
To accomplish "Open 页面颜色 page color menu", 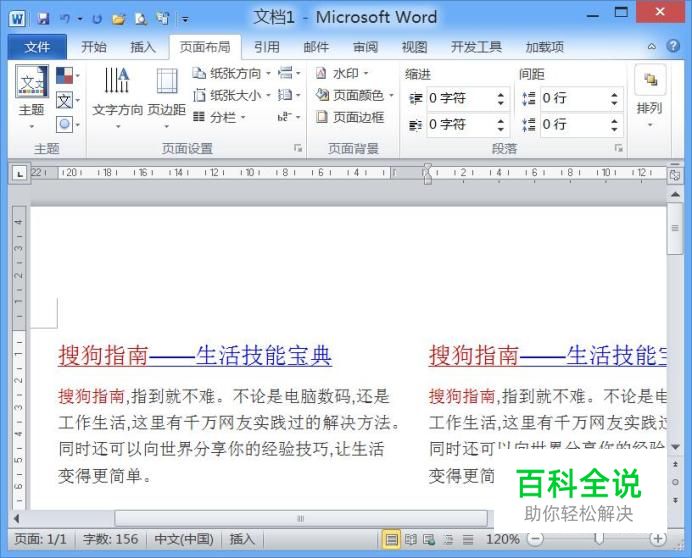I will tap(354, 95).
